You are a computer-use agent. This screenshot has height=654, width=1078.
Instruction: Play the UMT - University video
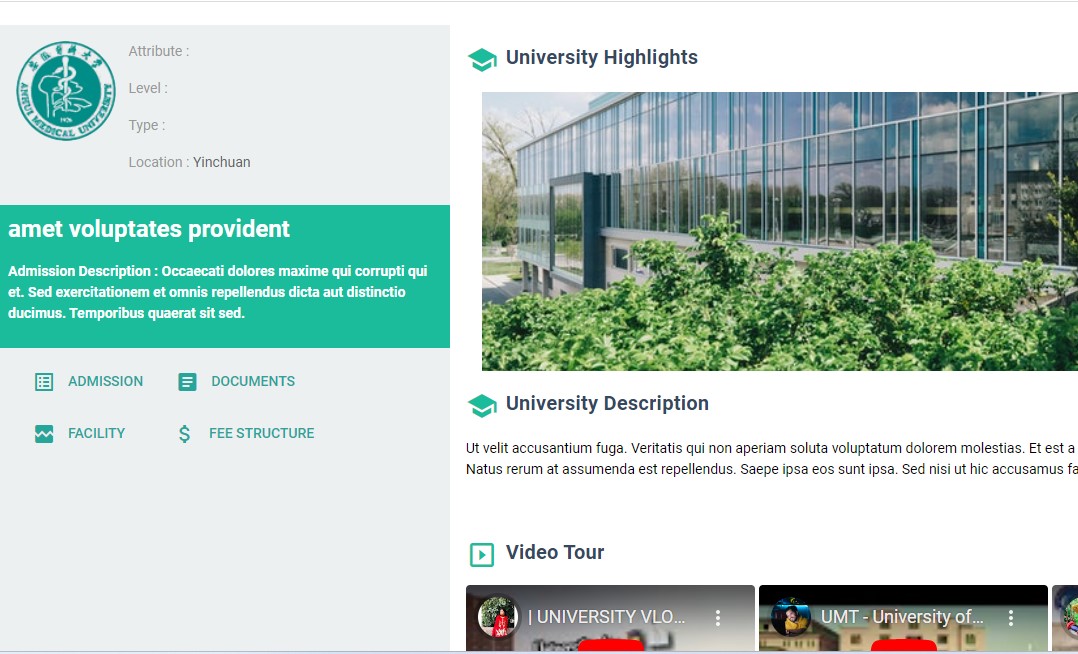(903, 645)
